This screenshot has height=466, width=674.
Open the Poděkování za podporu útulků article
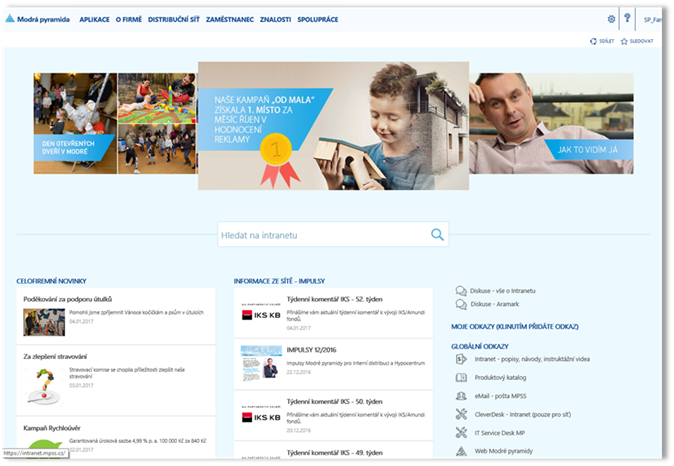[67, 299]
